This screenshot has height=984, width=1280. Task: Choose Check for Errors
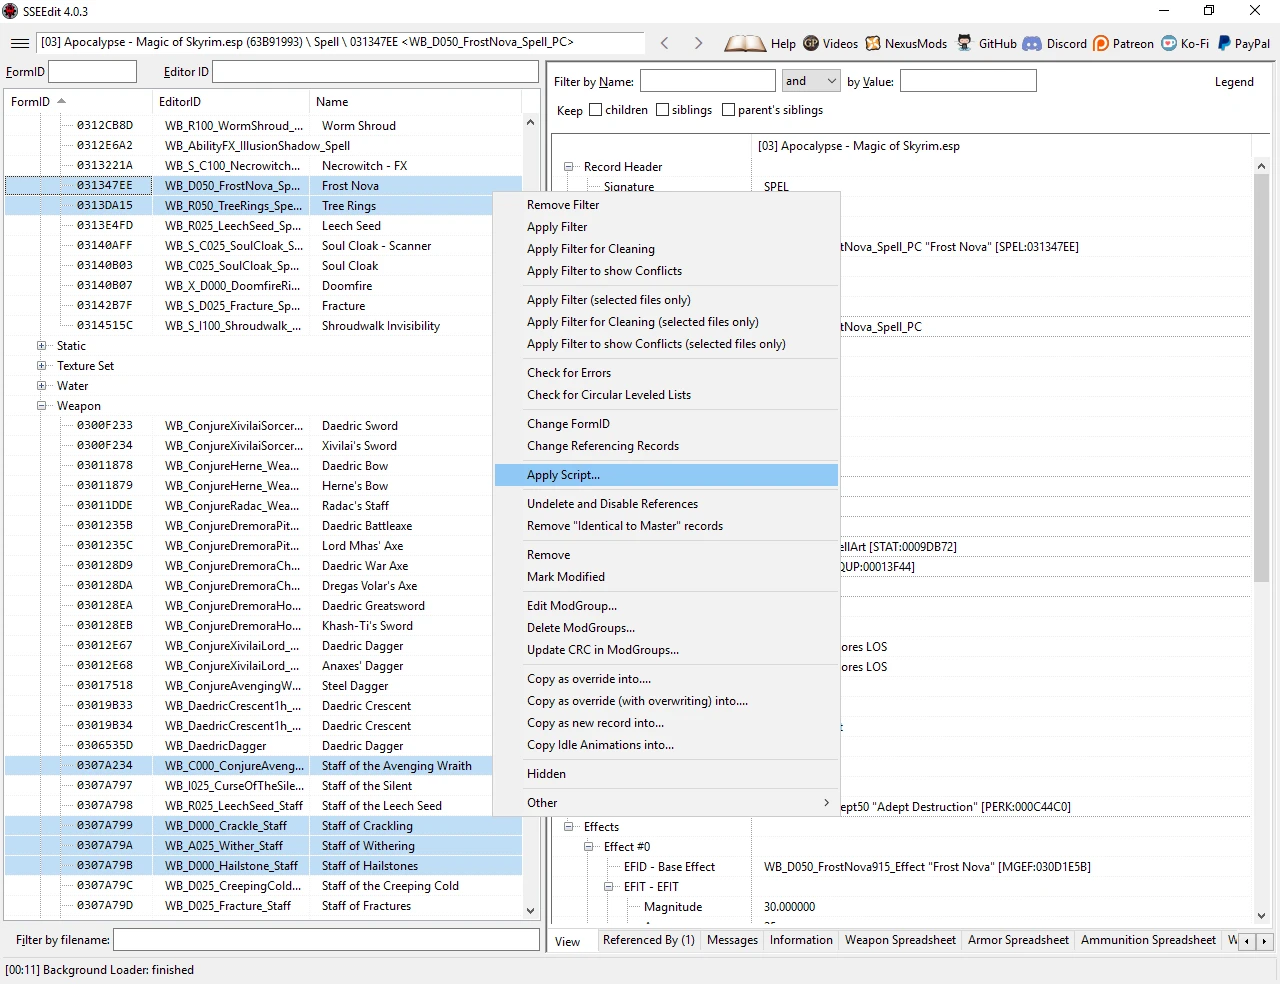(666, 373)
